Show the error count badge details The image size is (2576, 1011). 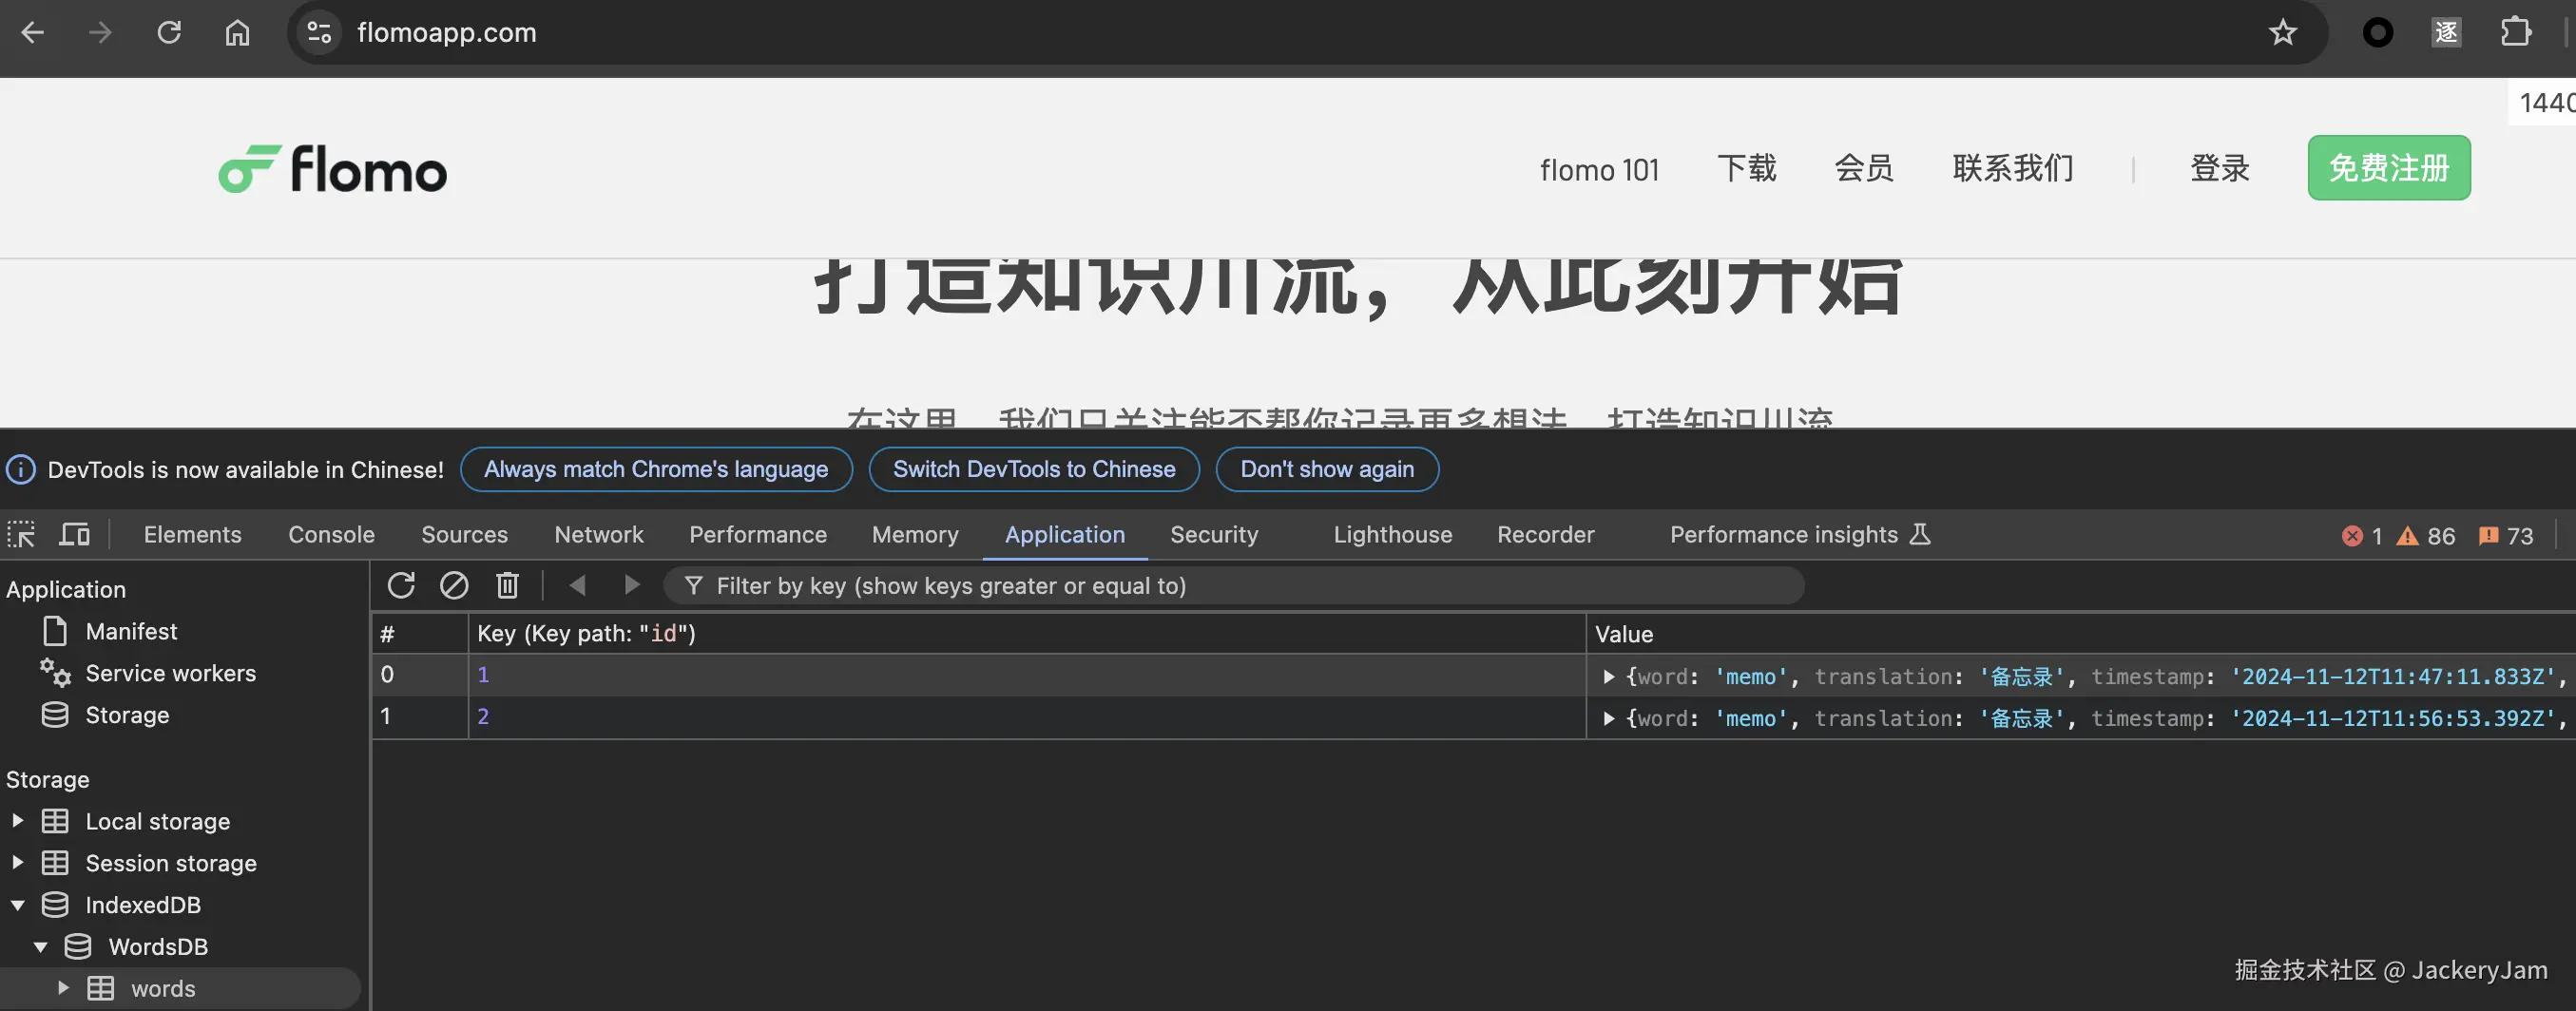click(x=2362, y=536)
